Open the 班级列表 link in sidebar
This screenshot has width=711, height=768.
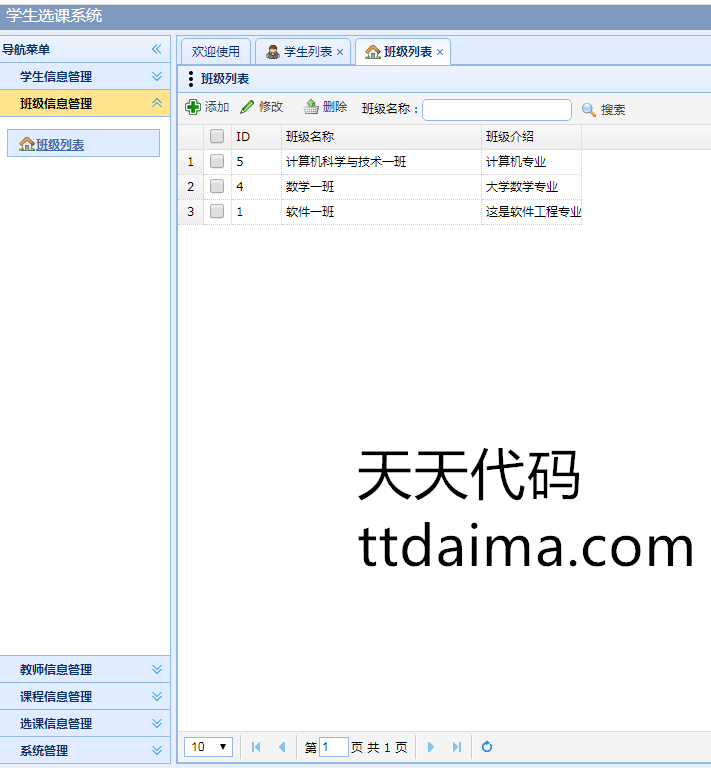click(x=60, y=145)
